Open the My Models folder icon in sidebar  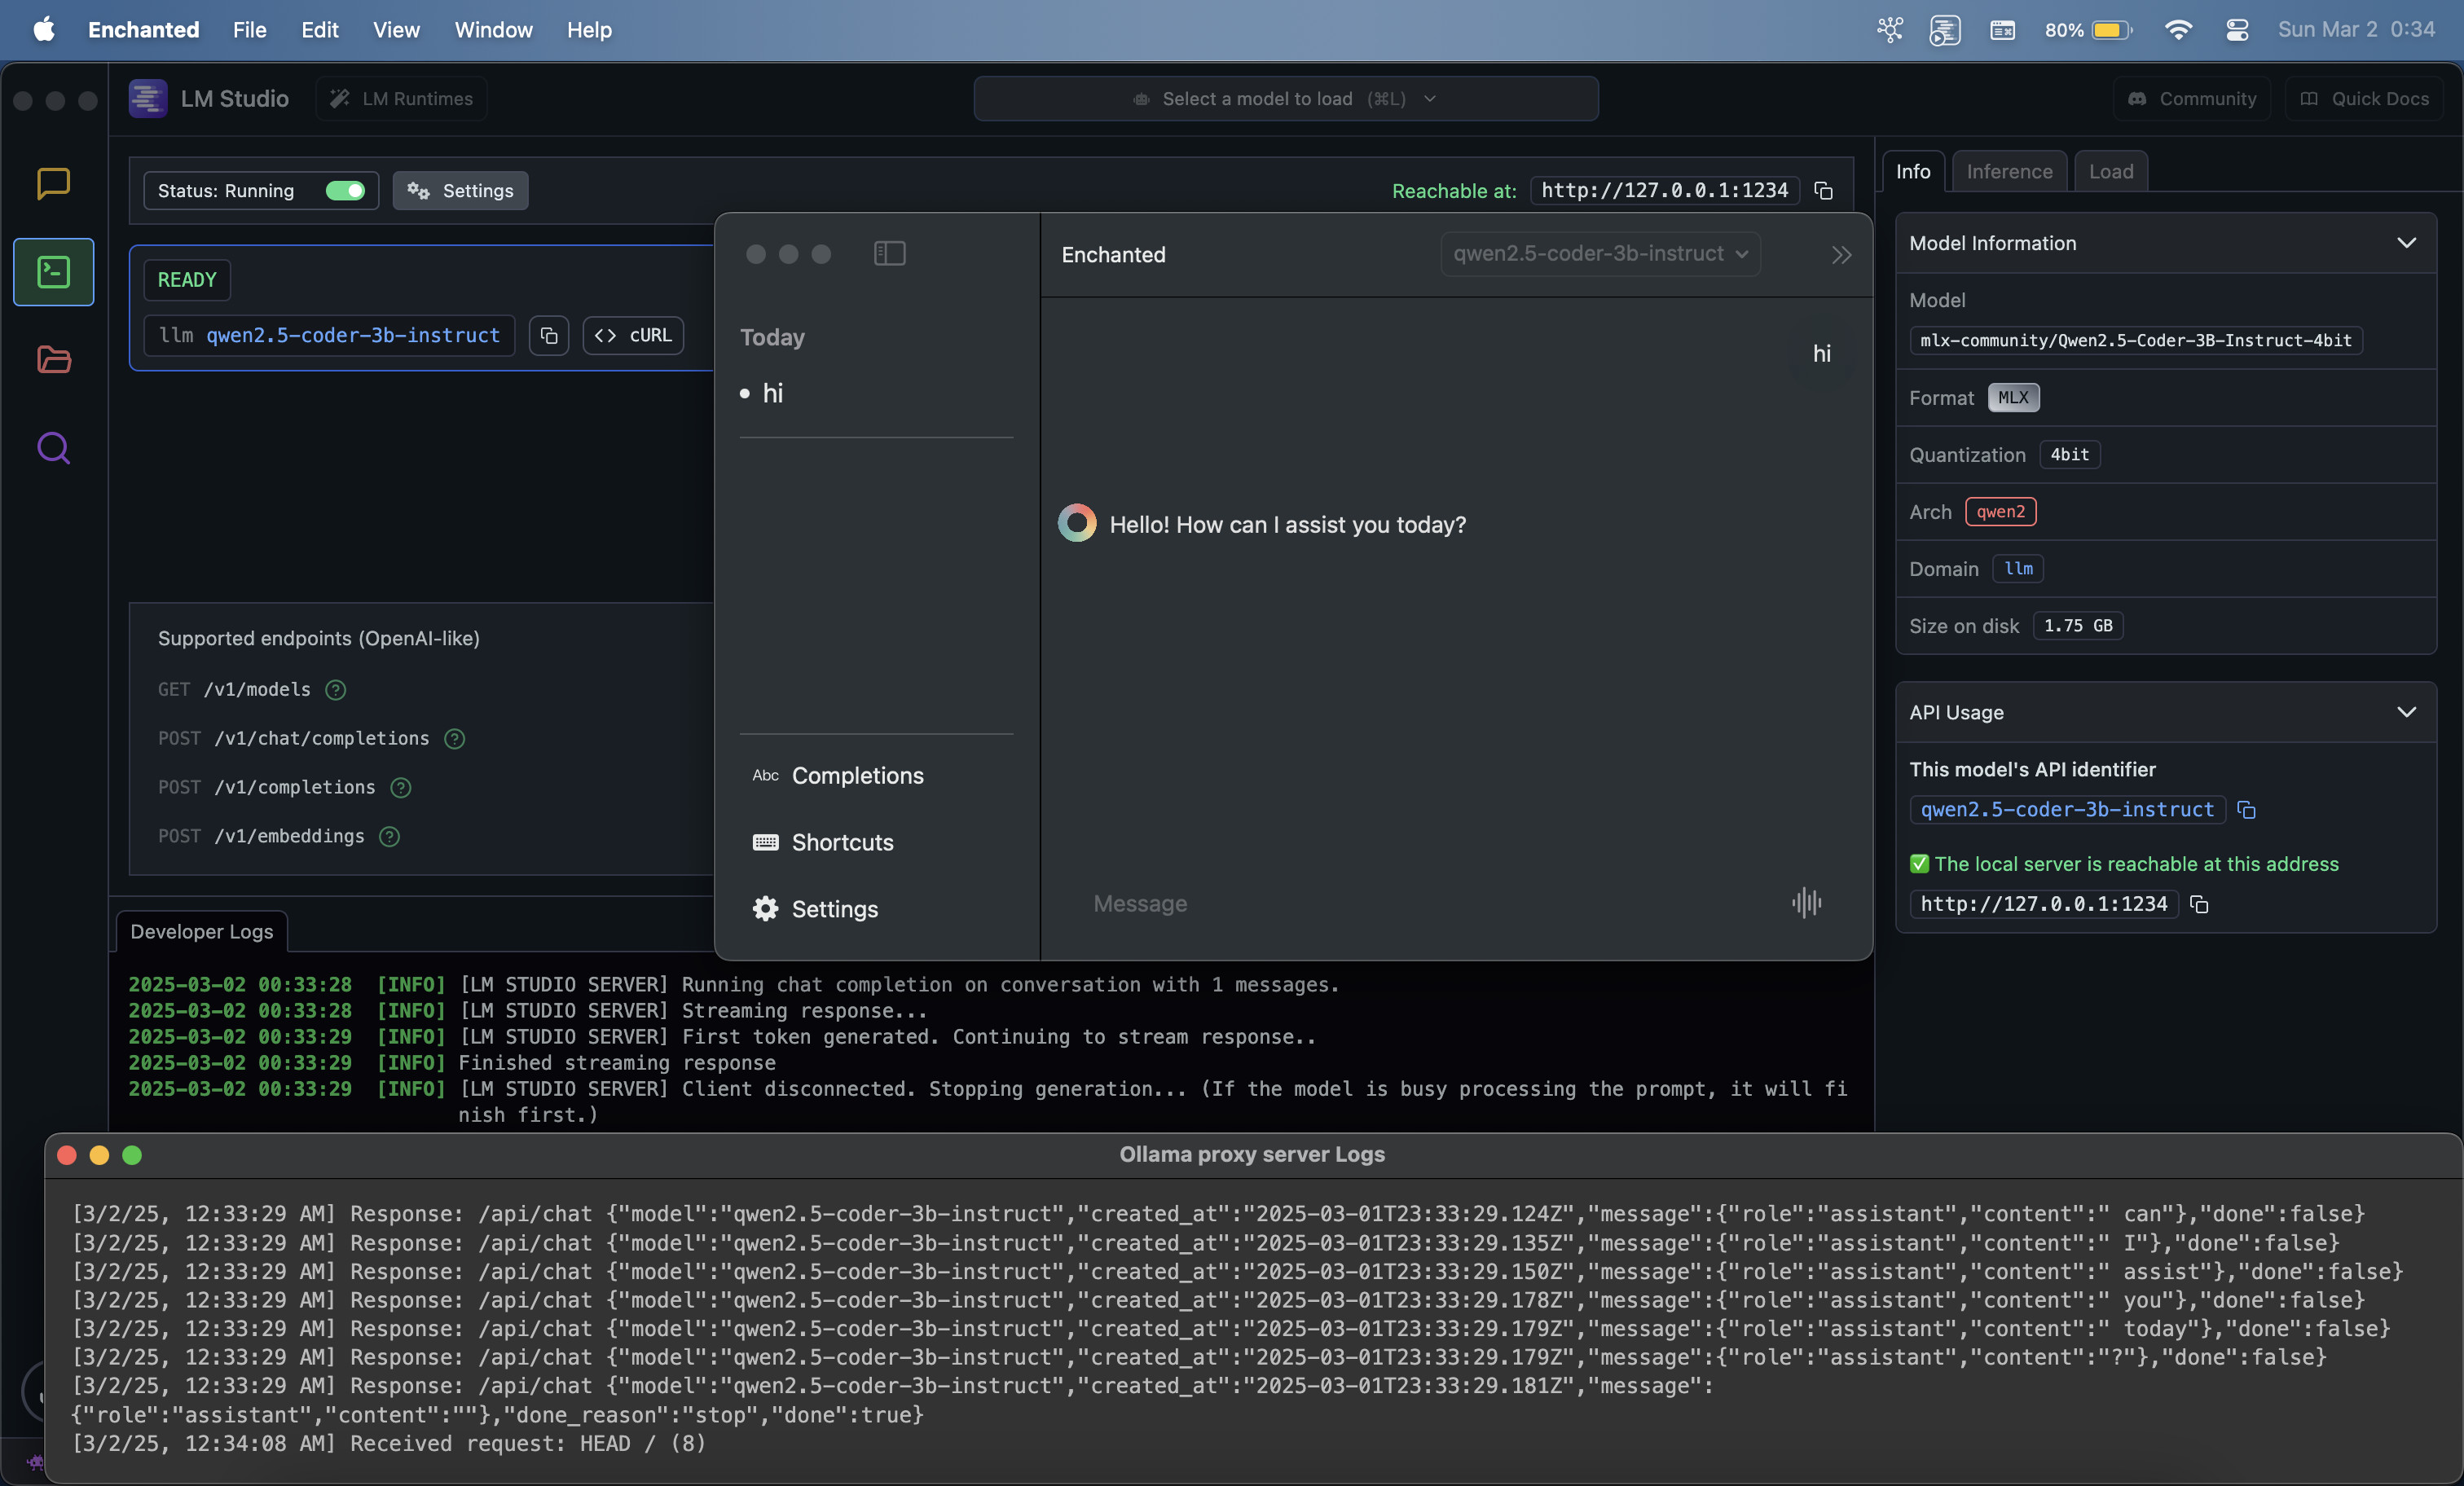(x=53, y=359)
